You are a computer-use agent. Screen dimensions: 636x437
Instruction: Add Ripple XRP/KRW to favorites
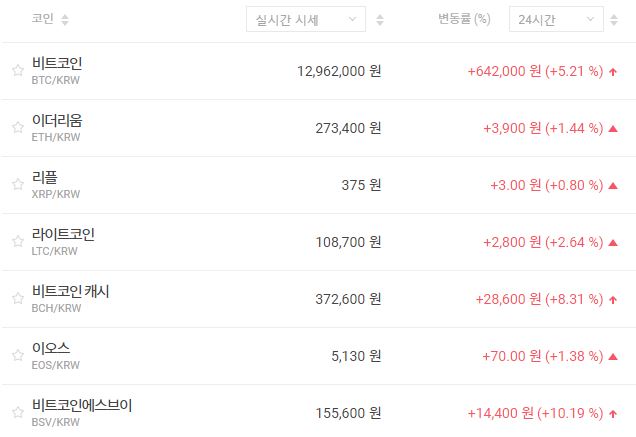[17, 185]
